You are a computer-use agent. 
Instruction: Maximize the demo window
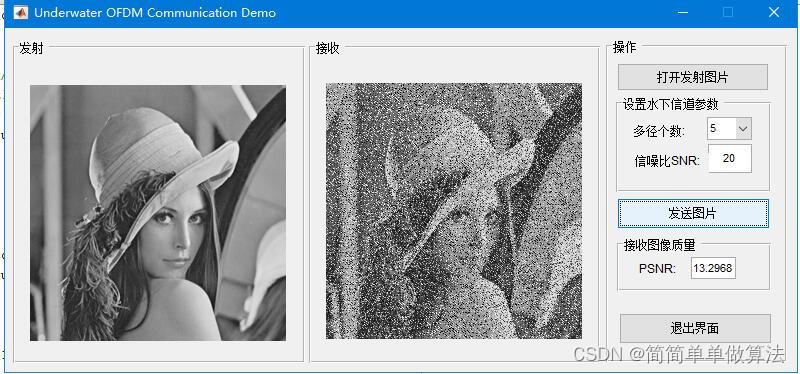[728, 12]
